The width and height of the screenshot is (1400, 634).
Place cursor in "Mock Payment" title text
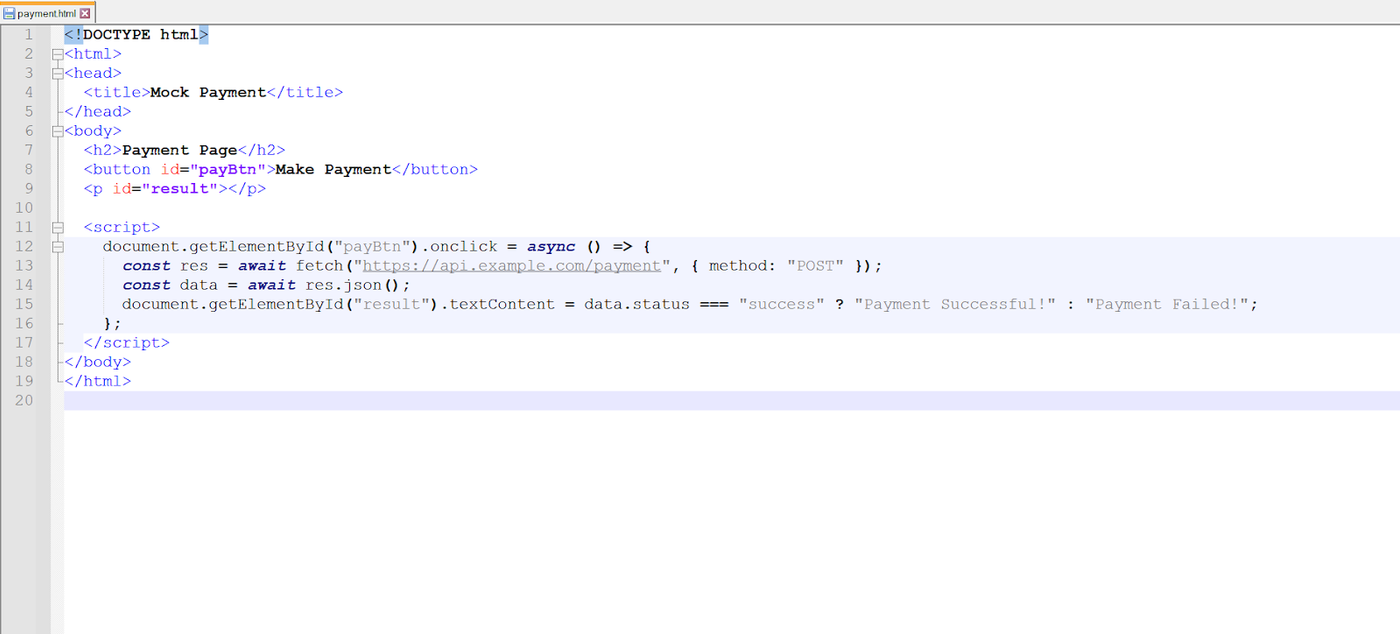(208, 92)
